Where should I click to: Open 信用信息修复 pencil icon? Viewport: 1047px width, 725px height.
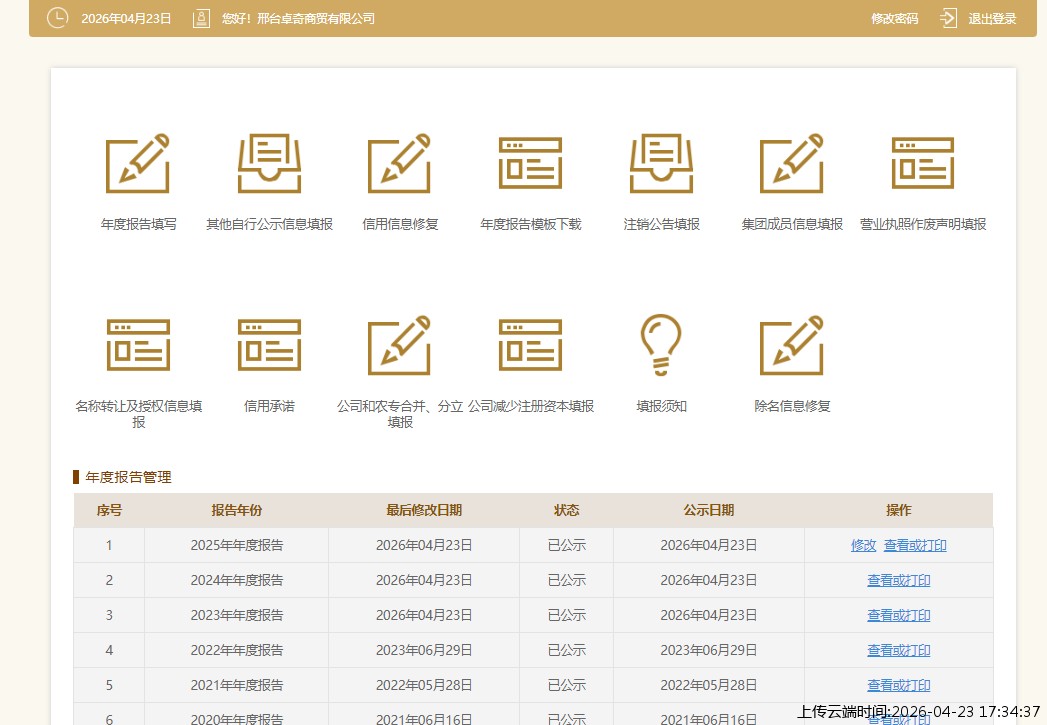[x=400, y=164]
